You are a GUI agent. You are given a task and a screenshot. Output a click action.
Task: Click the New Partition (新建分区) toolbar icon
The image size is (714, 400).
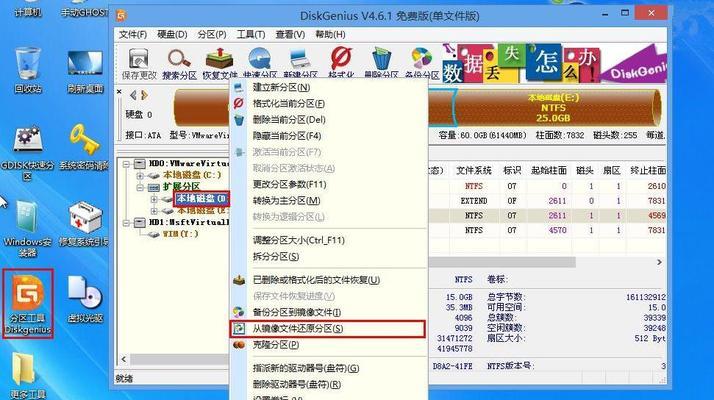pyautogui.click(x=301, y=63)
